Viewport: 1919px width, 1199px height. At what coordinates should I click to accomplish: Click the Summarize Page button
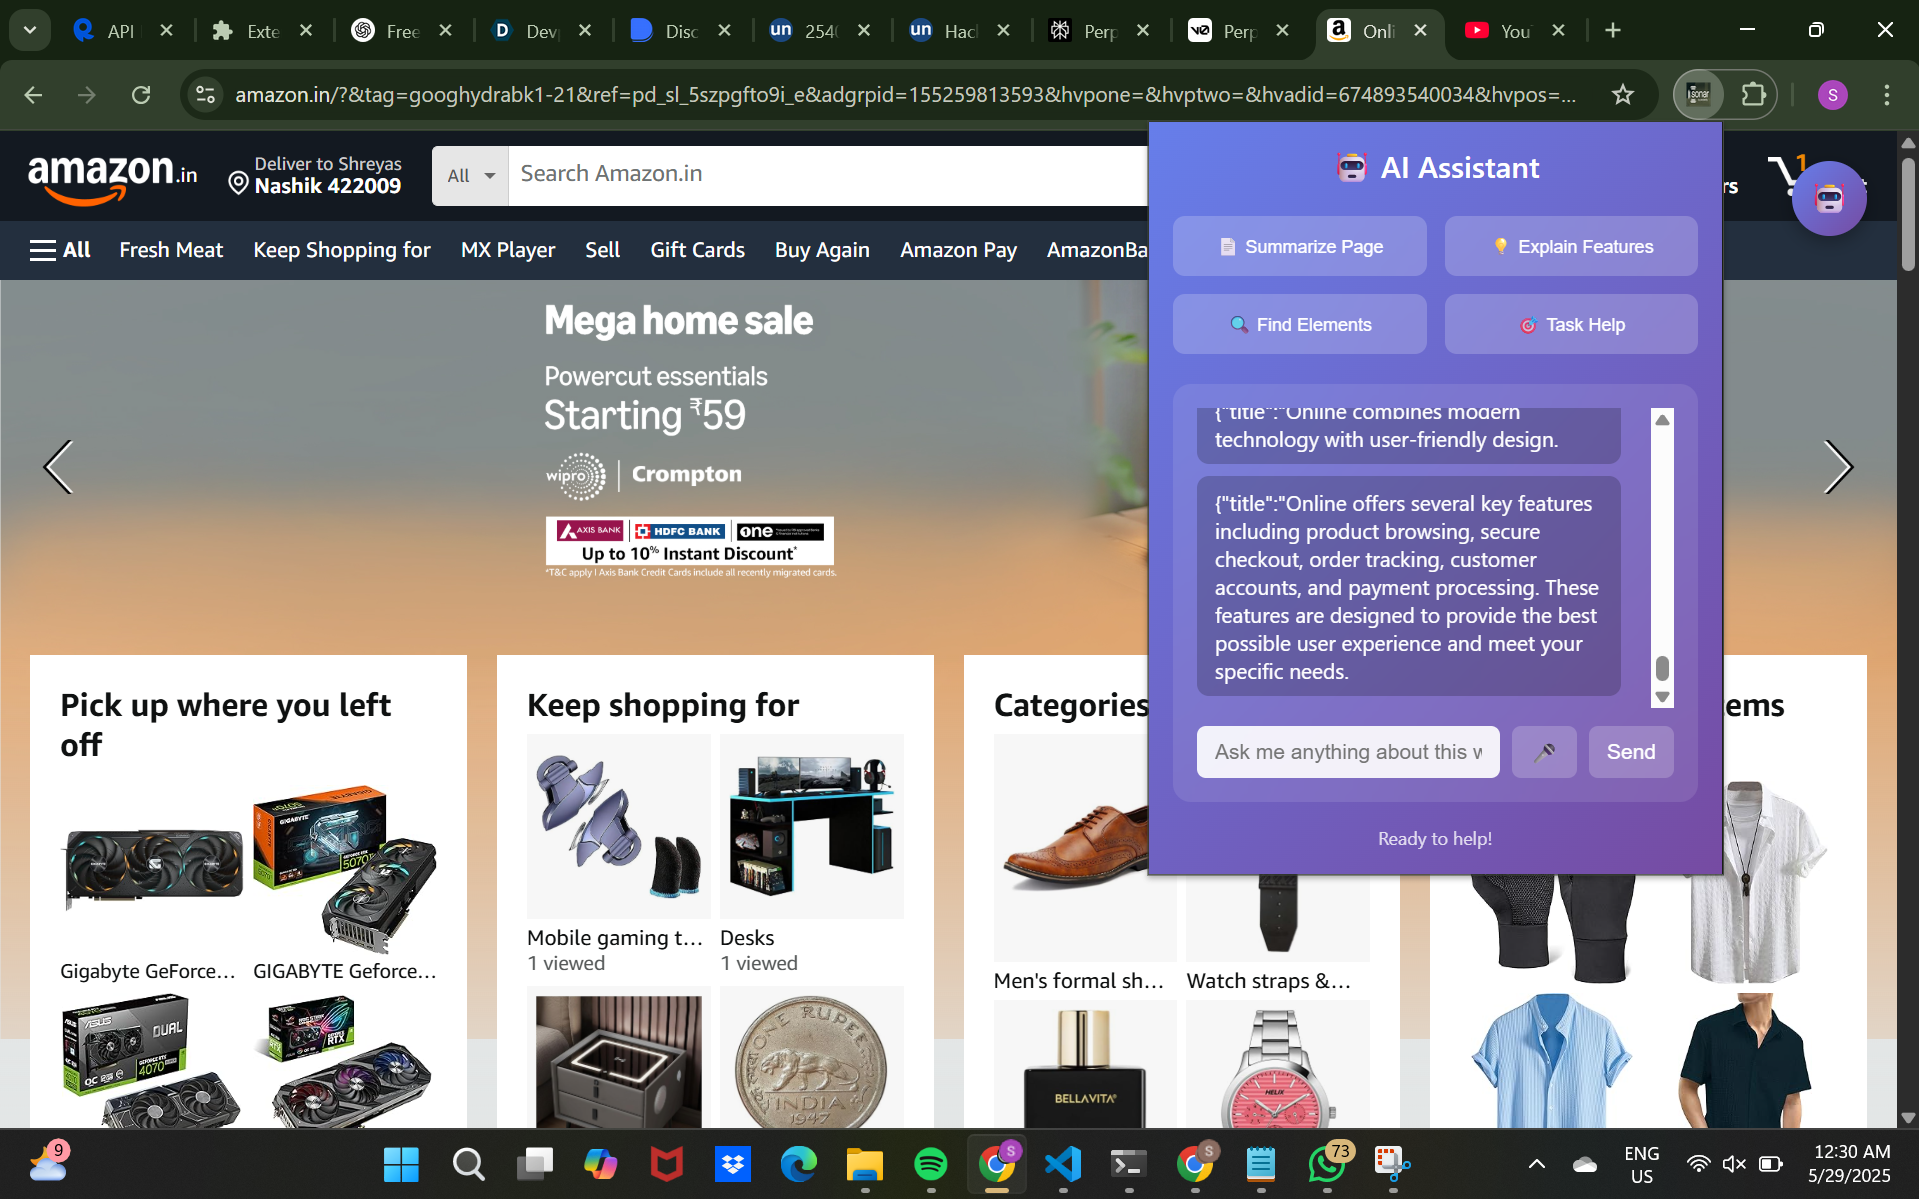point(1299,246)
